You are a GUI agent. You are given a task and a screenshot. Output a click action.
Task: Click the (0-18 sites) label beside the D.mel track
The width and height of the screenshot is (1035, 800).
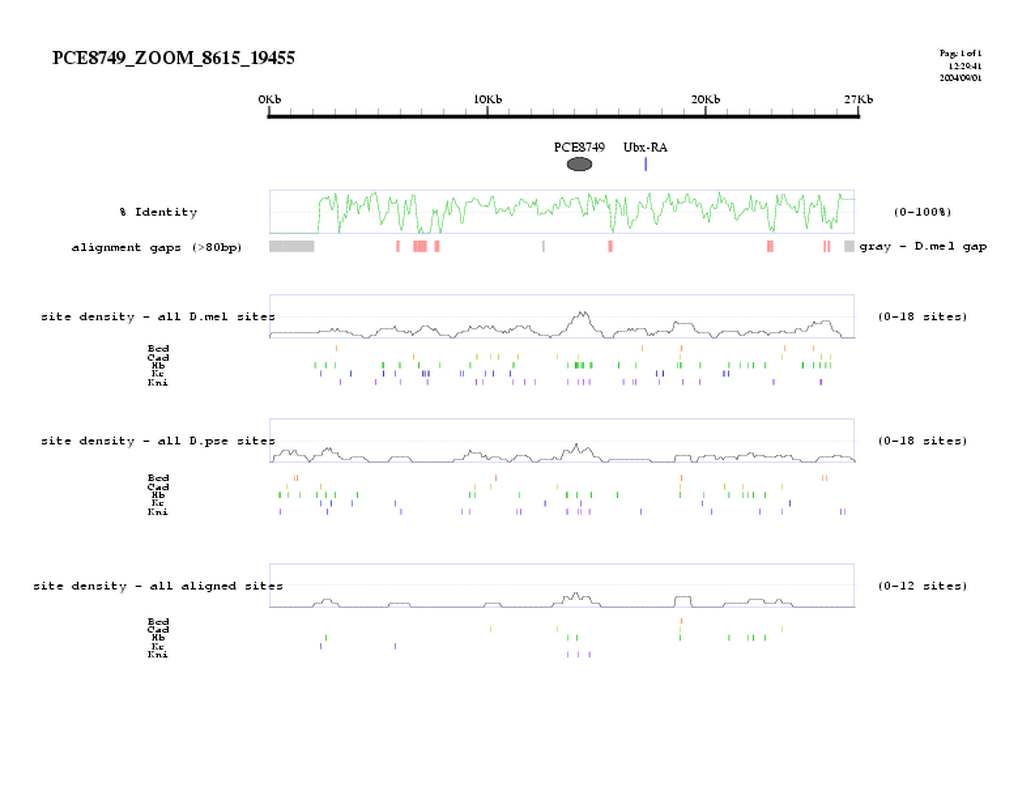click(x=922, y=317)
